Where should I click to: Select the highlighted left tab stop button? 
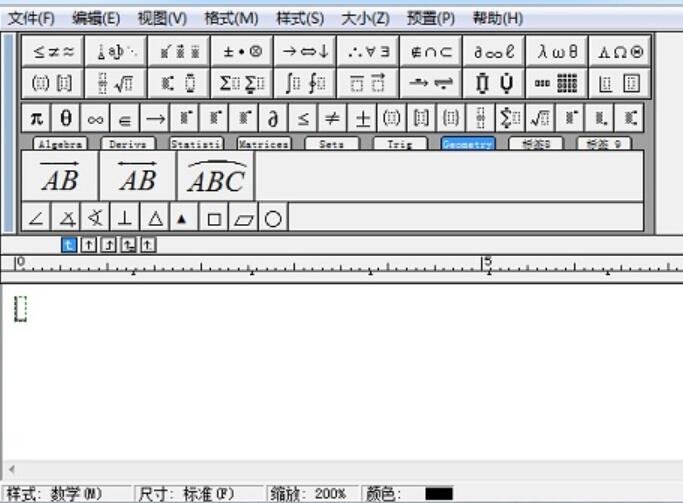(x=69, y=244)
